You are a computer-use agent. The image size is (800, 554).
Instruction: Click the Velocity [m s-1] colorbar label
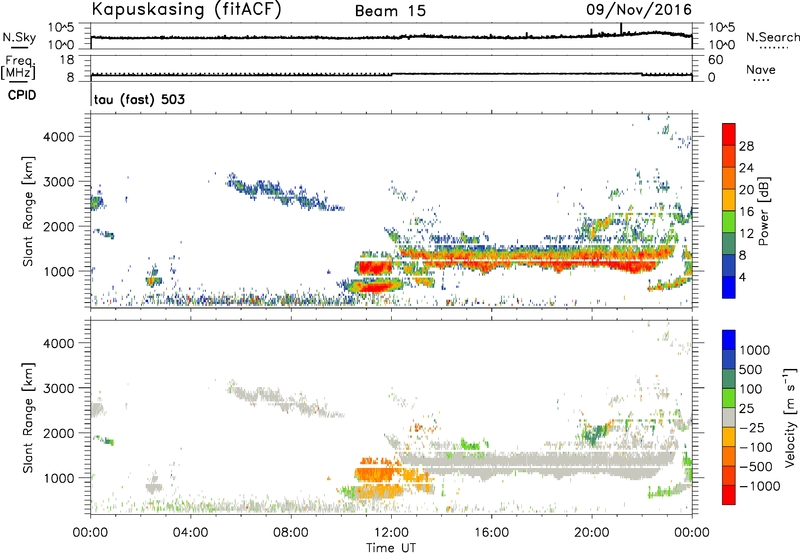point(790,417)
